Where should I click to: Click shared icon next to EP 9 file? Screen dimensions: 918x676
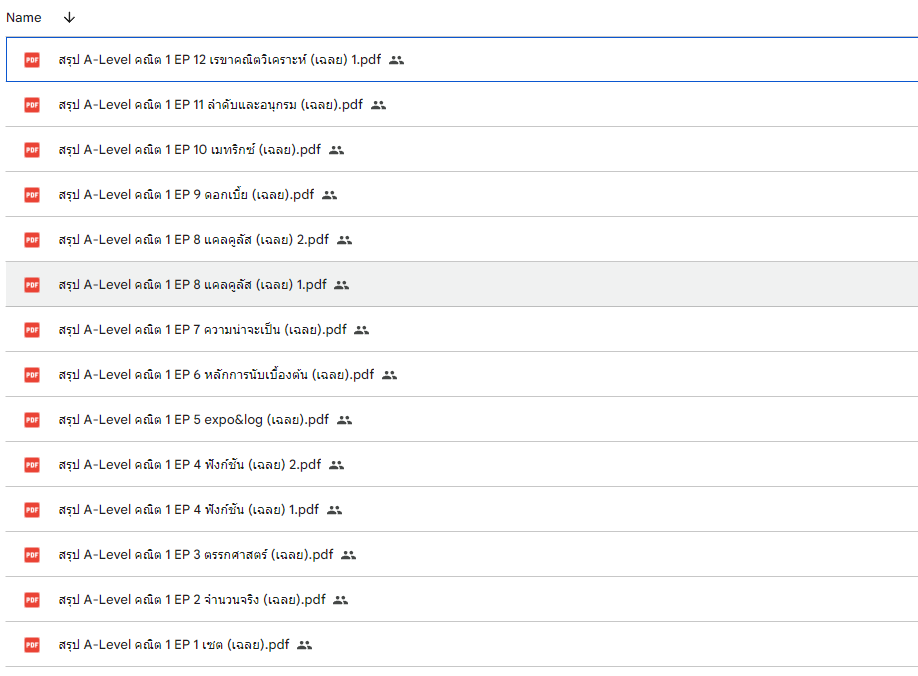pos(330,195)
